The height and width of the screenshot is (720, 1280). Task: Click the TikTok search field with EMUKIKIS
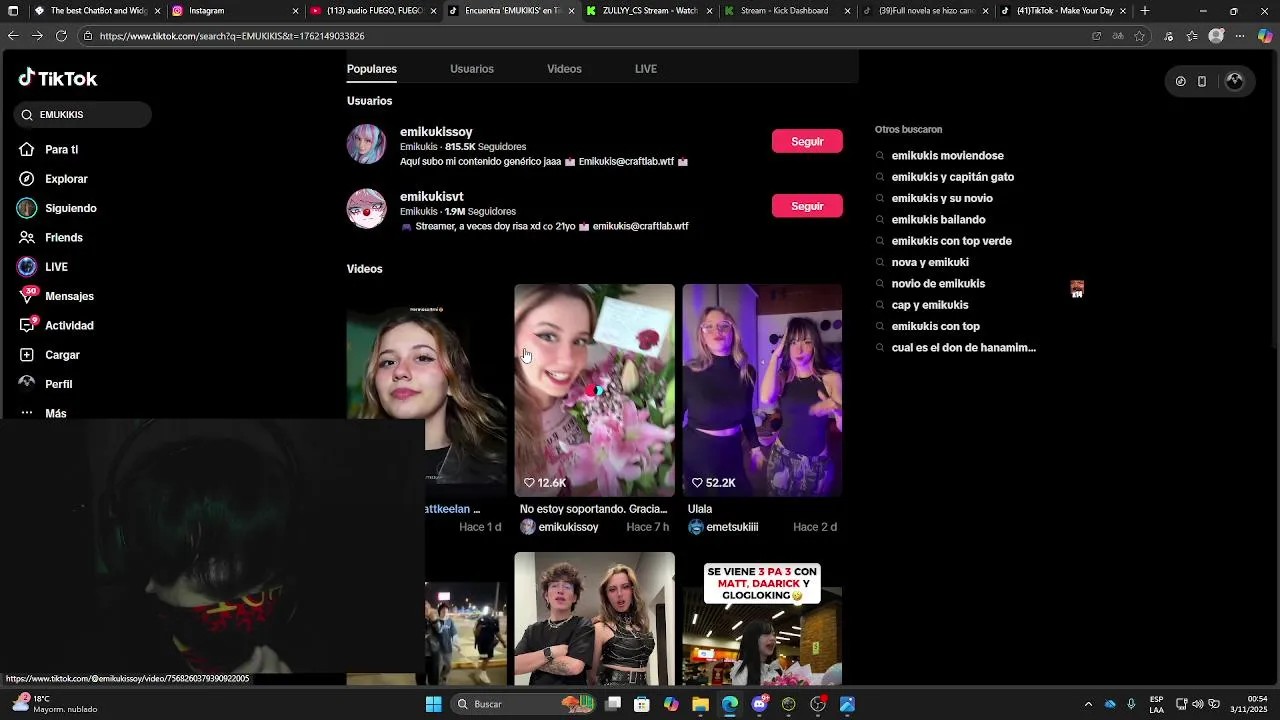(83, 115)
